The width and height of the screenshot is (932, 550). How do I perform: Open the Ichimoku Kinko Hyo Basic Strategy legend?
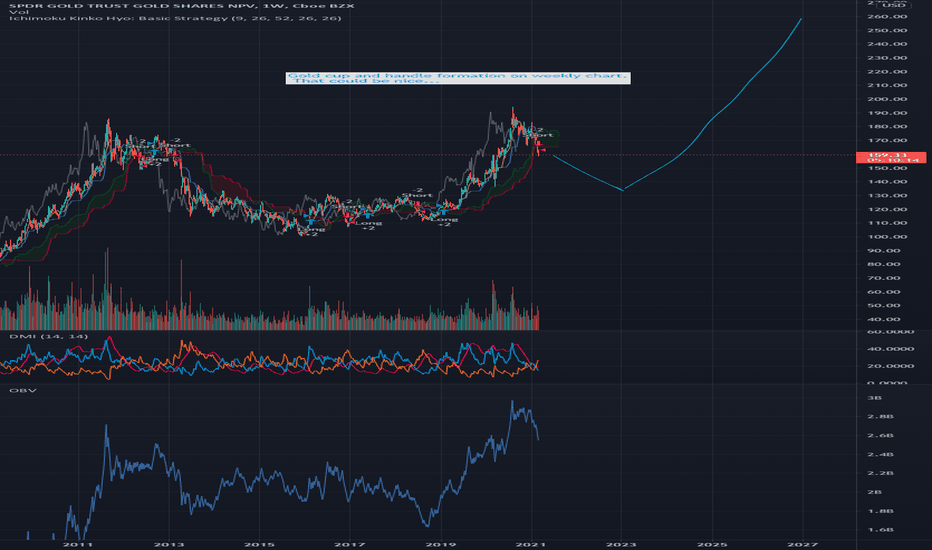175,18
